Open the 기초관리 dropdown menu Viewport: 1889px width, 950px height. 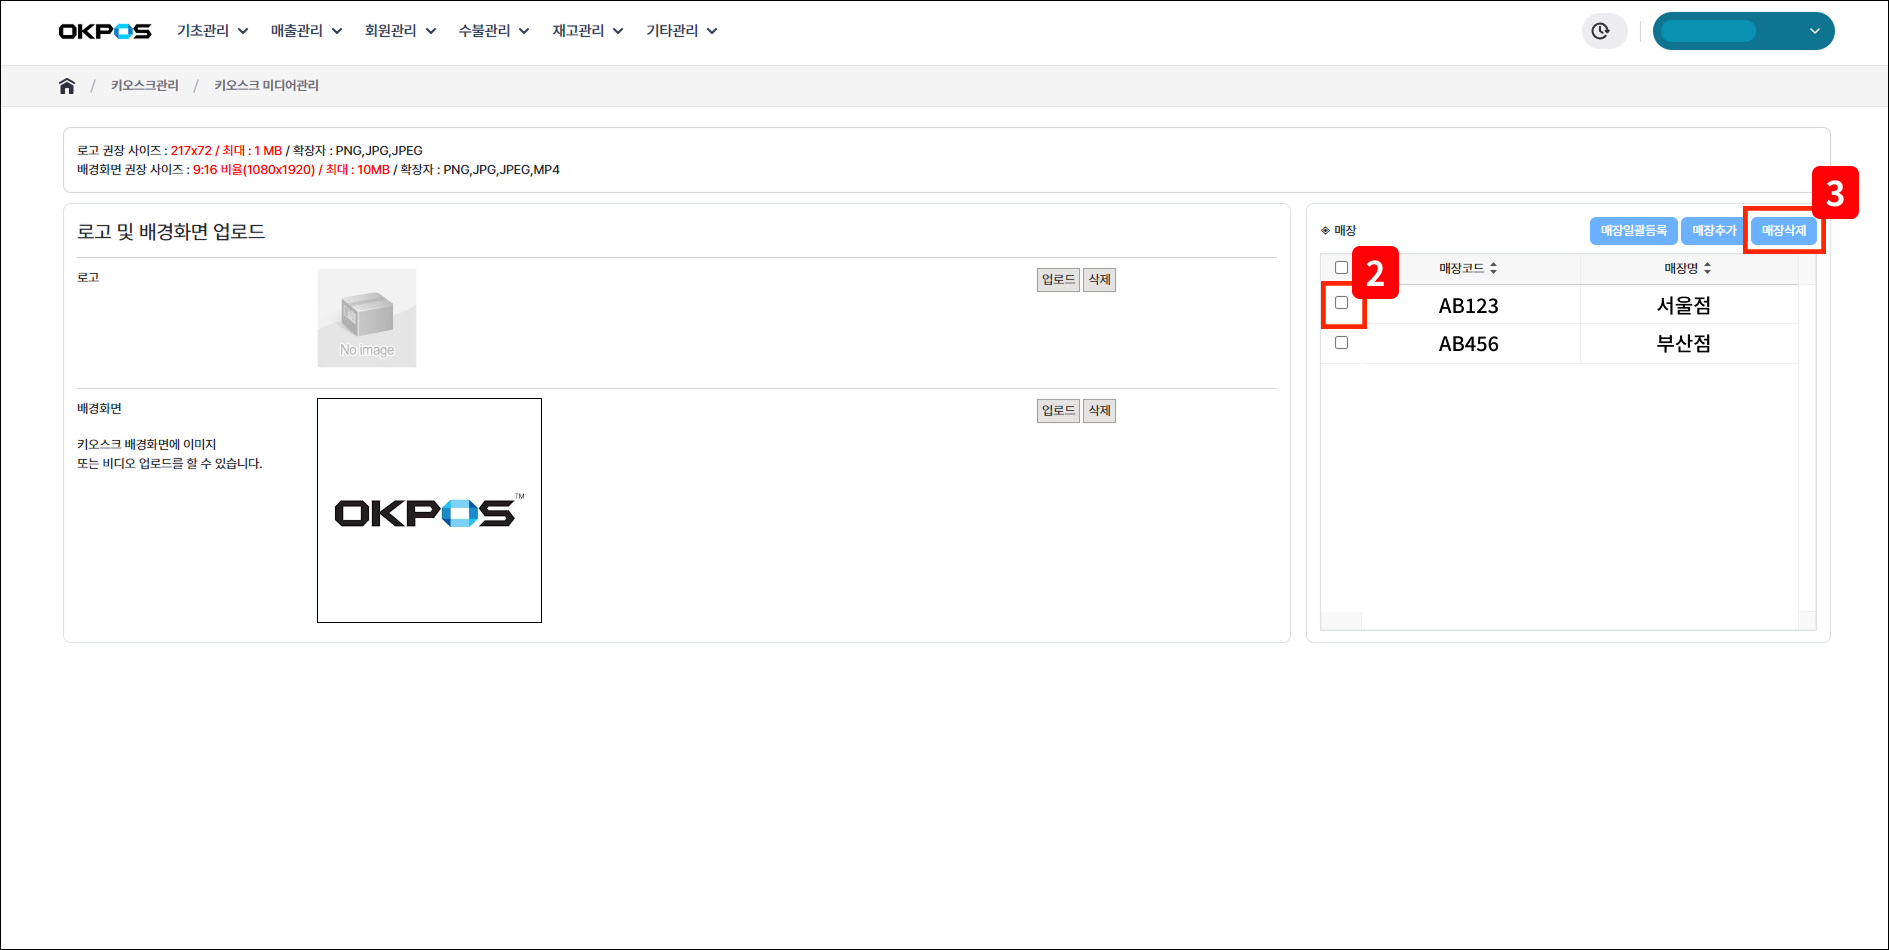click(212, 31)
